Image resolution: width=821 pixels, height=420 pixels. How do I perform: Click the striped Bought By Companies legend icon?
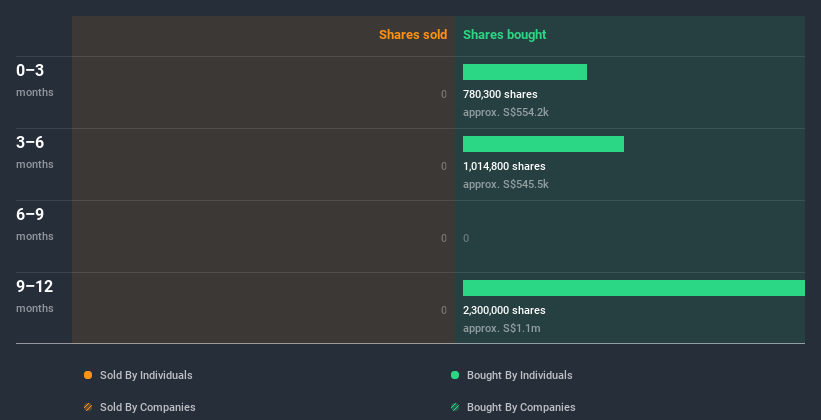455,407
